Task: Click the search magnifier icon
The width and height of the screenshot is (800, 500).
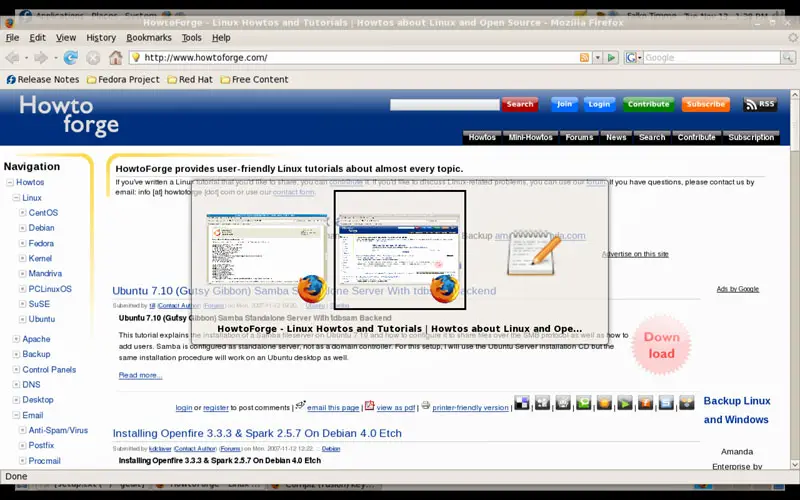Action: coord(788,58)
